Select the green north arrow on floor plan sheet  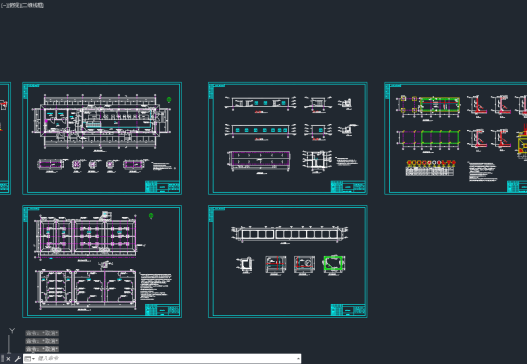pos(169,99)
